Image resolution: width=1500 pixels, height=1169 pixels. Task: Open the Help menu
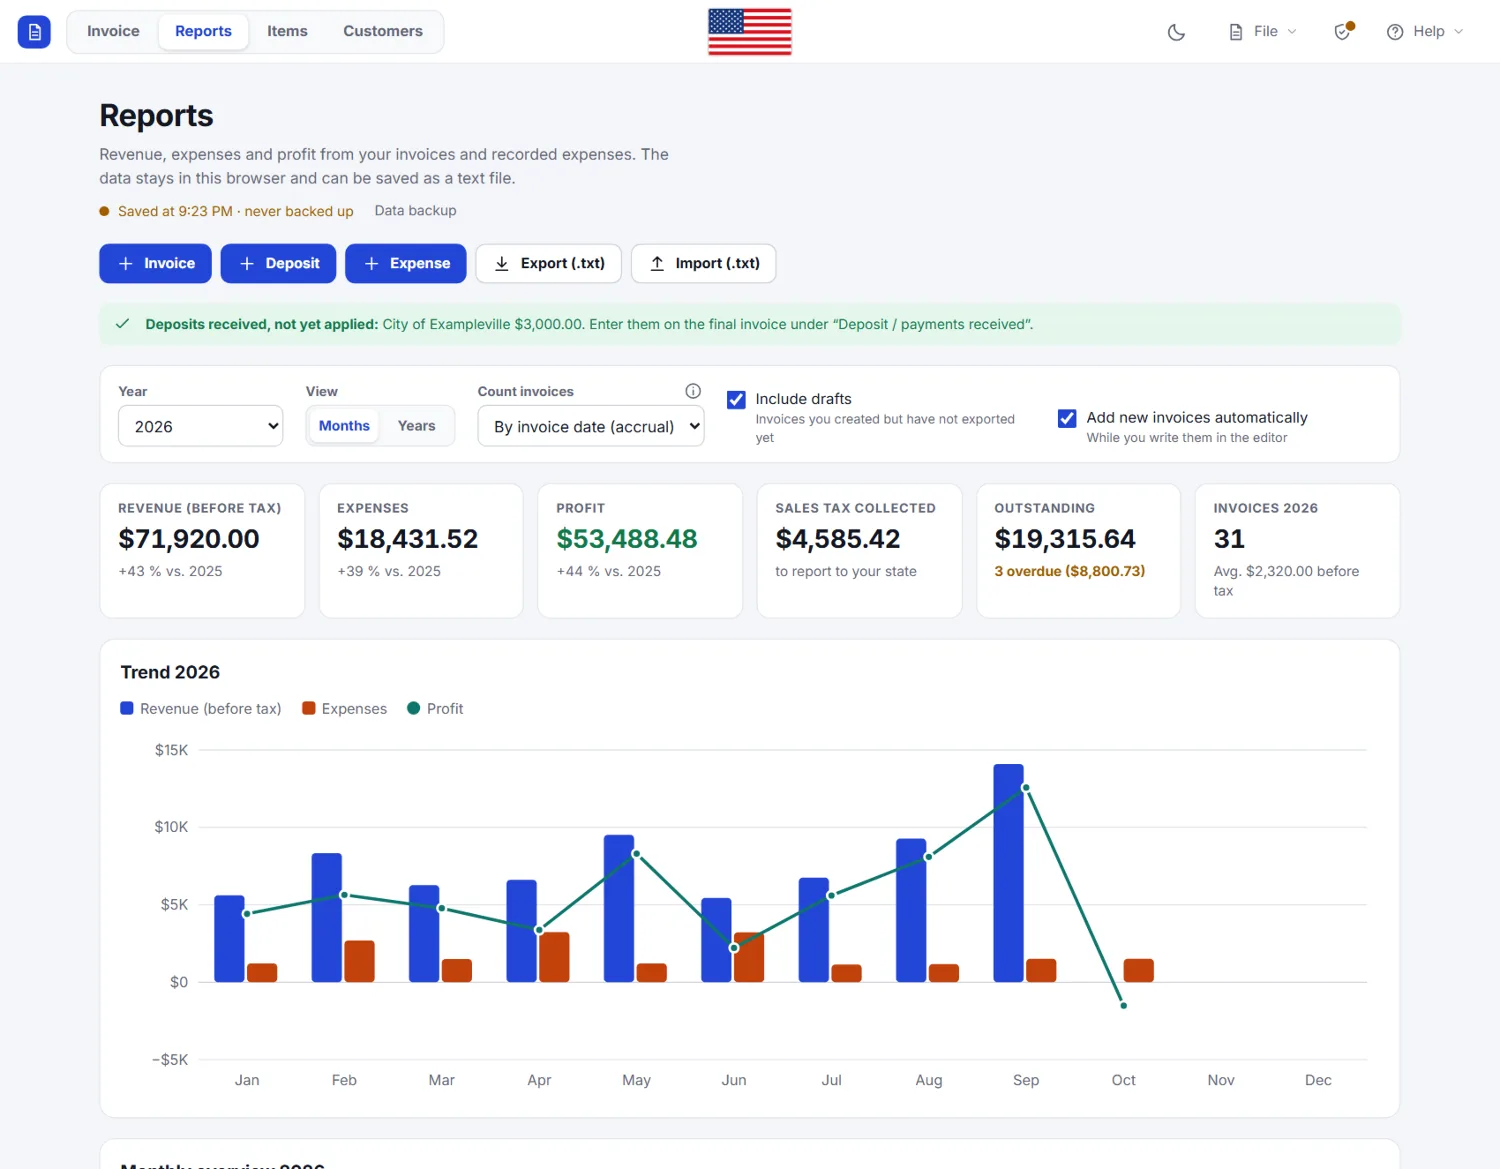point(1425,32)
